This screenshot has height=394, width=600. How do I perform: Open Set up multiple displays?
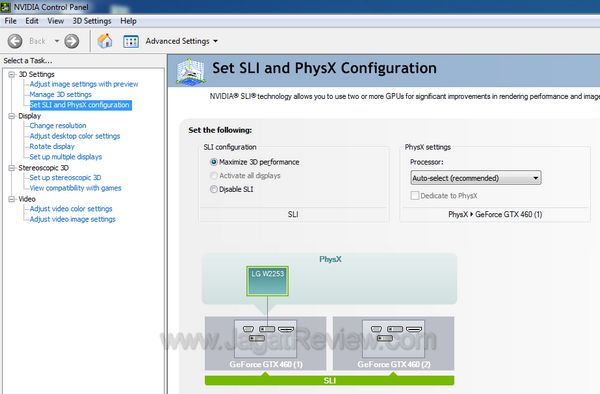point(65,156)
